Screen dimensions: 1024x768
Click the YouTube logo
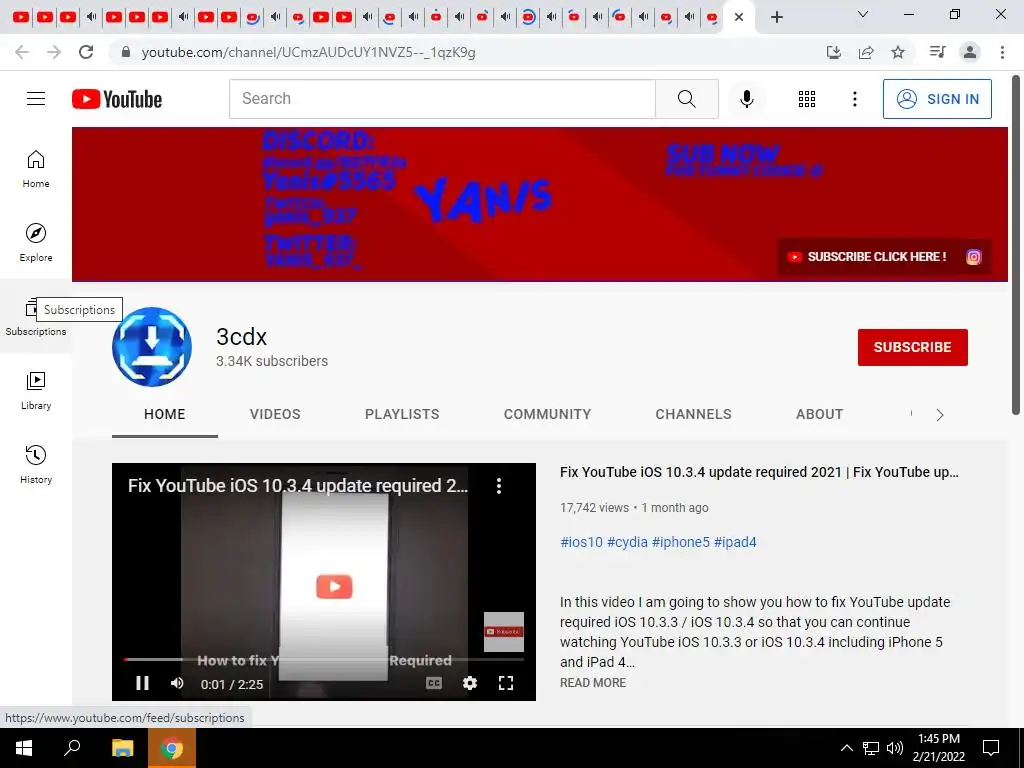pyautogui.click(x=117, y=99)
